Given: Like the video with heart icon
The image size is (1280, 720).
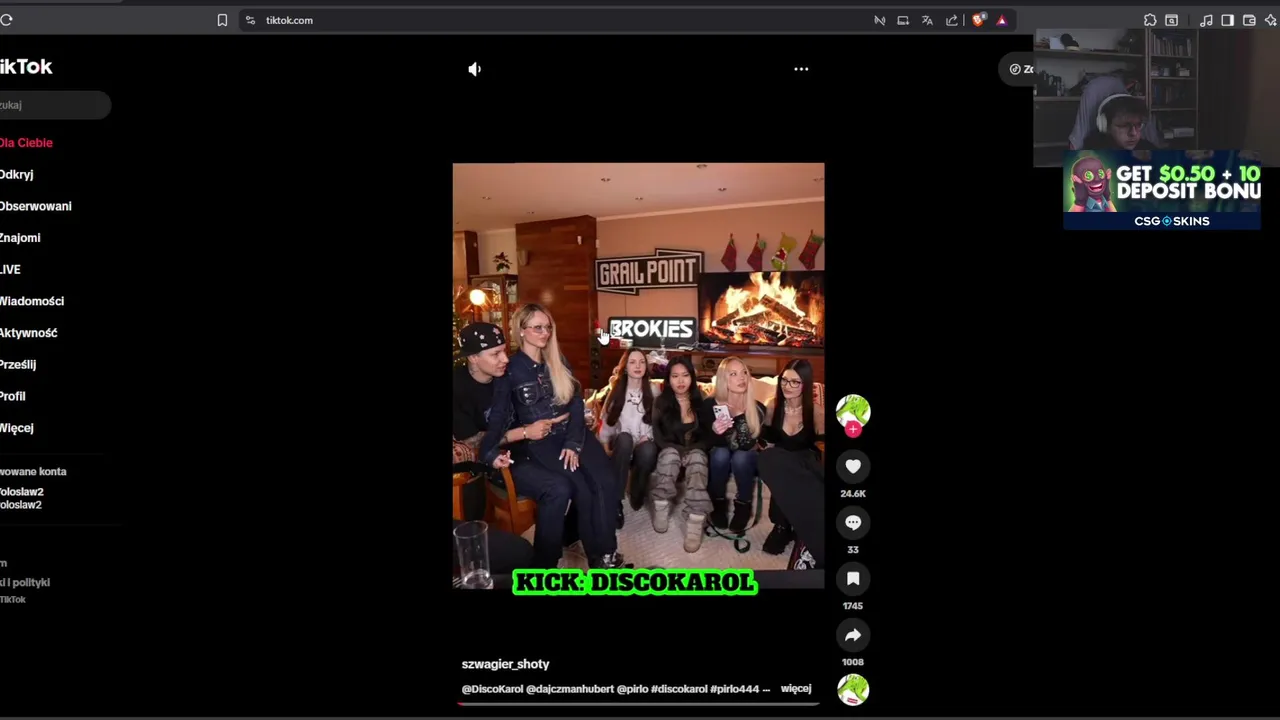Looking at the screenshot, I should (853, 466).
